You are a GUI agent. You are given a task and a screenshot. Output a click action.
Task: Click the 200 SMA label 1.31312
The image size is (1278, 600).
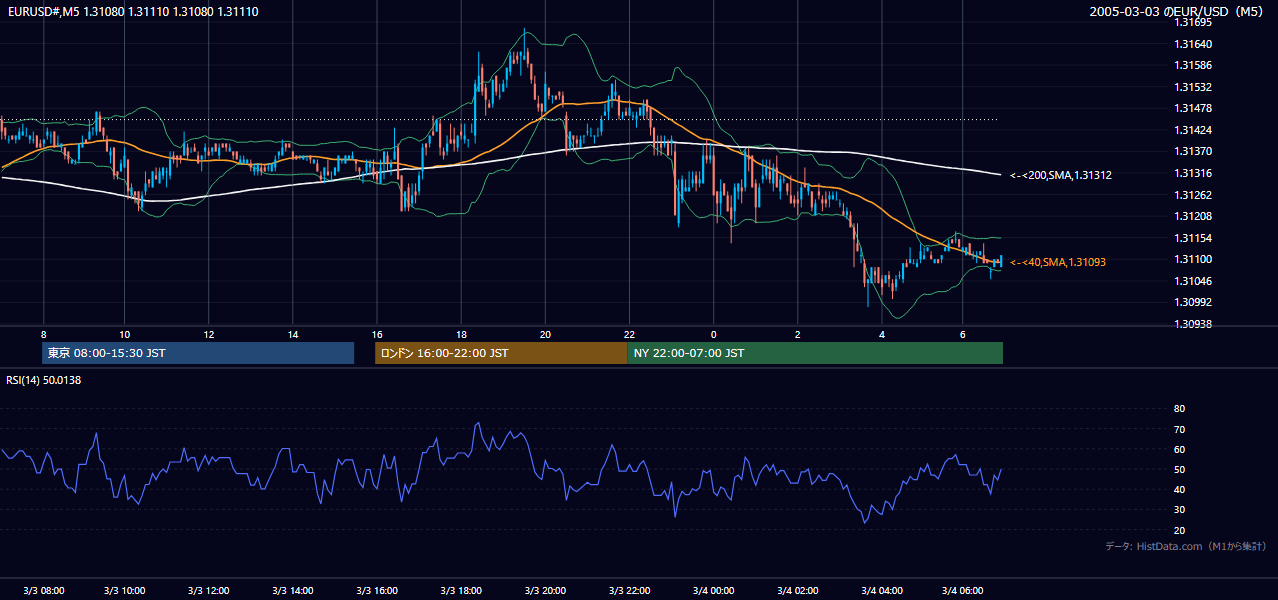1061,175
